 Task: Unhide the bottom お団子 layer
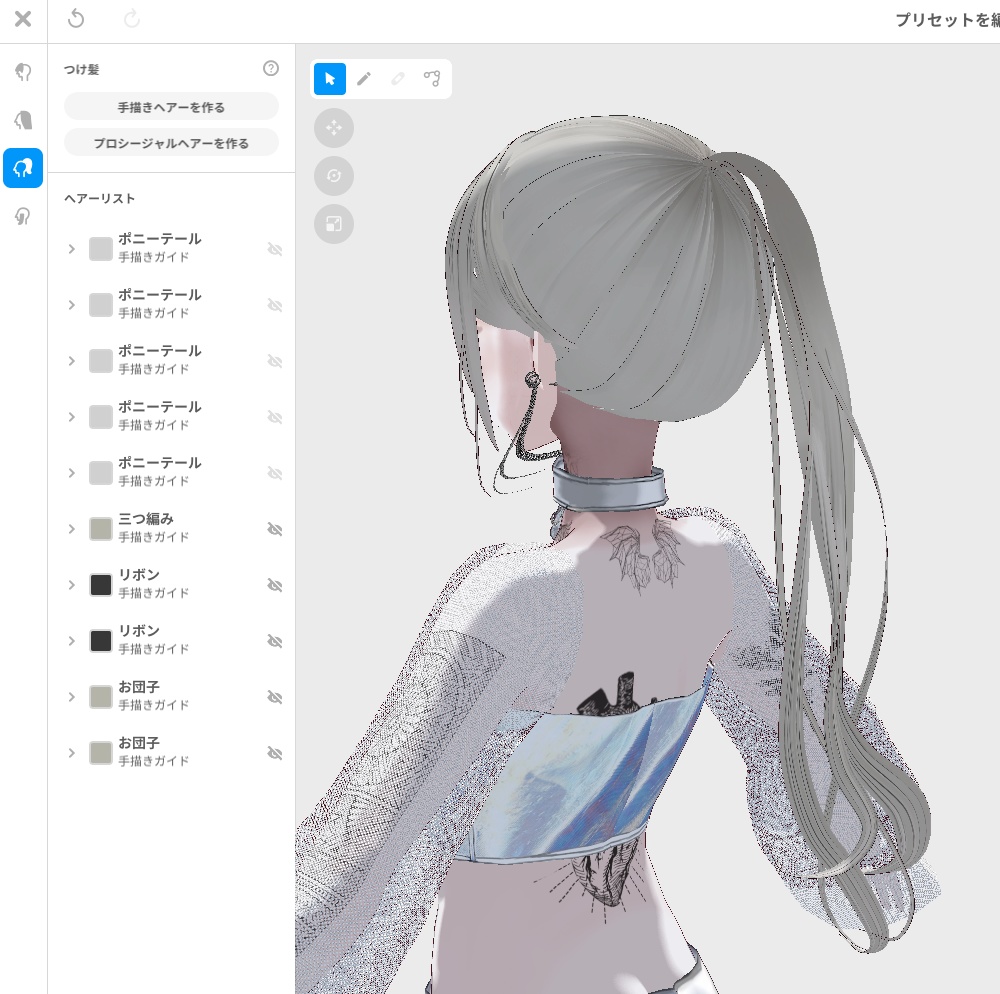(275, 753)
